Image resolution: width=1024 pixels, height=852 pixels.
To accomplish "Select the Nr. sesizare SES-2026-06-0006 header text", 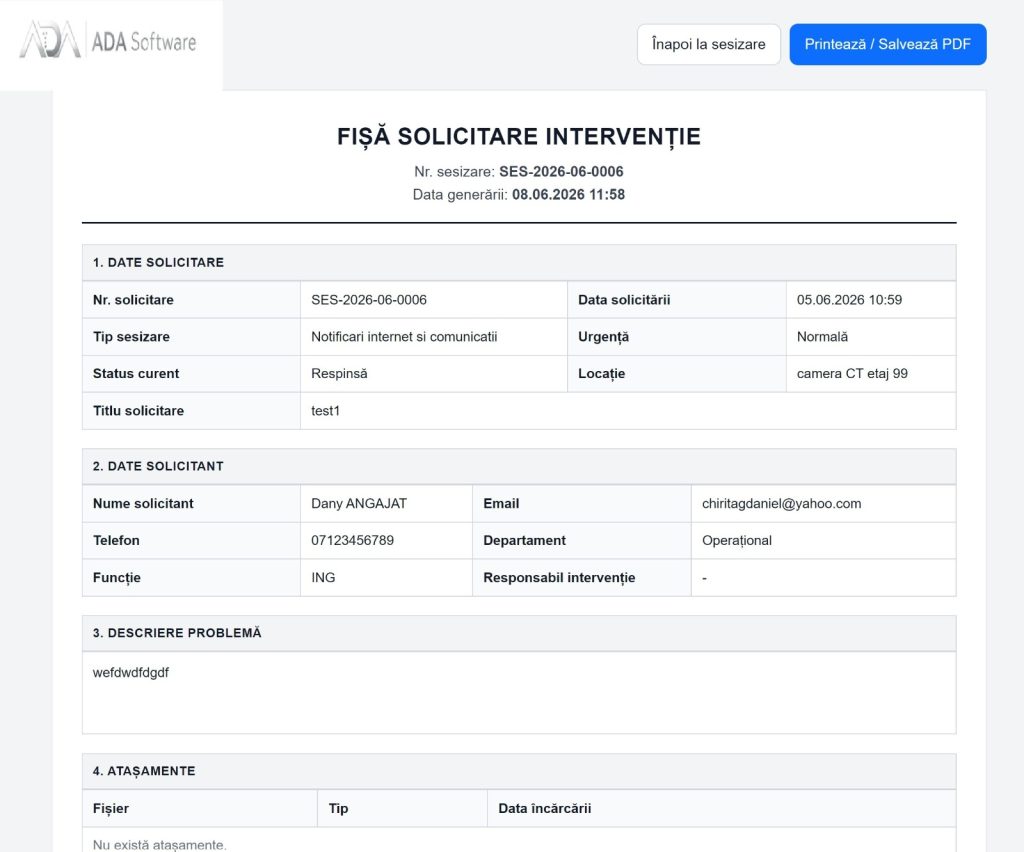I will tap(519, 172).
